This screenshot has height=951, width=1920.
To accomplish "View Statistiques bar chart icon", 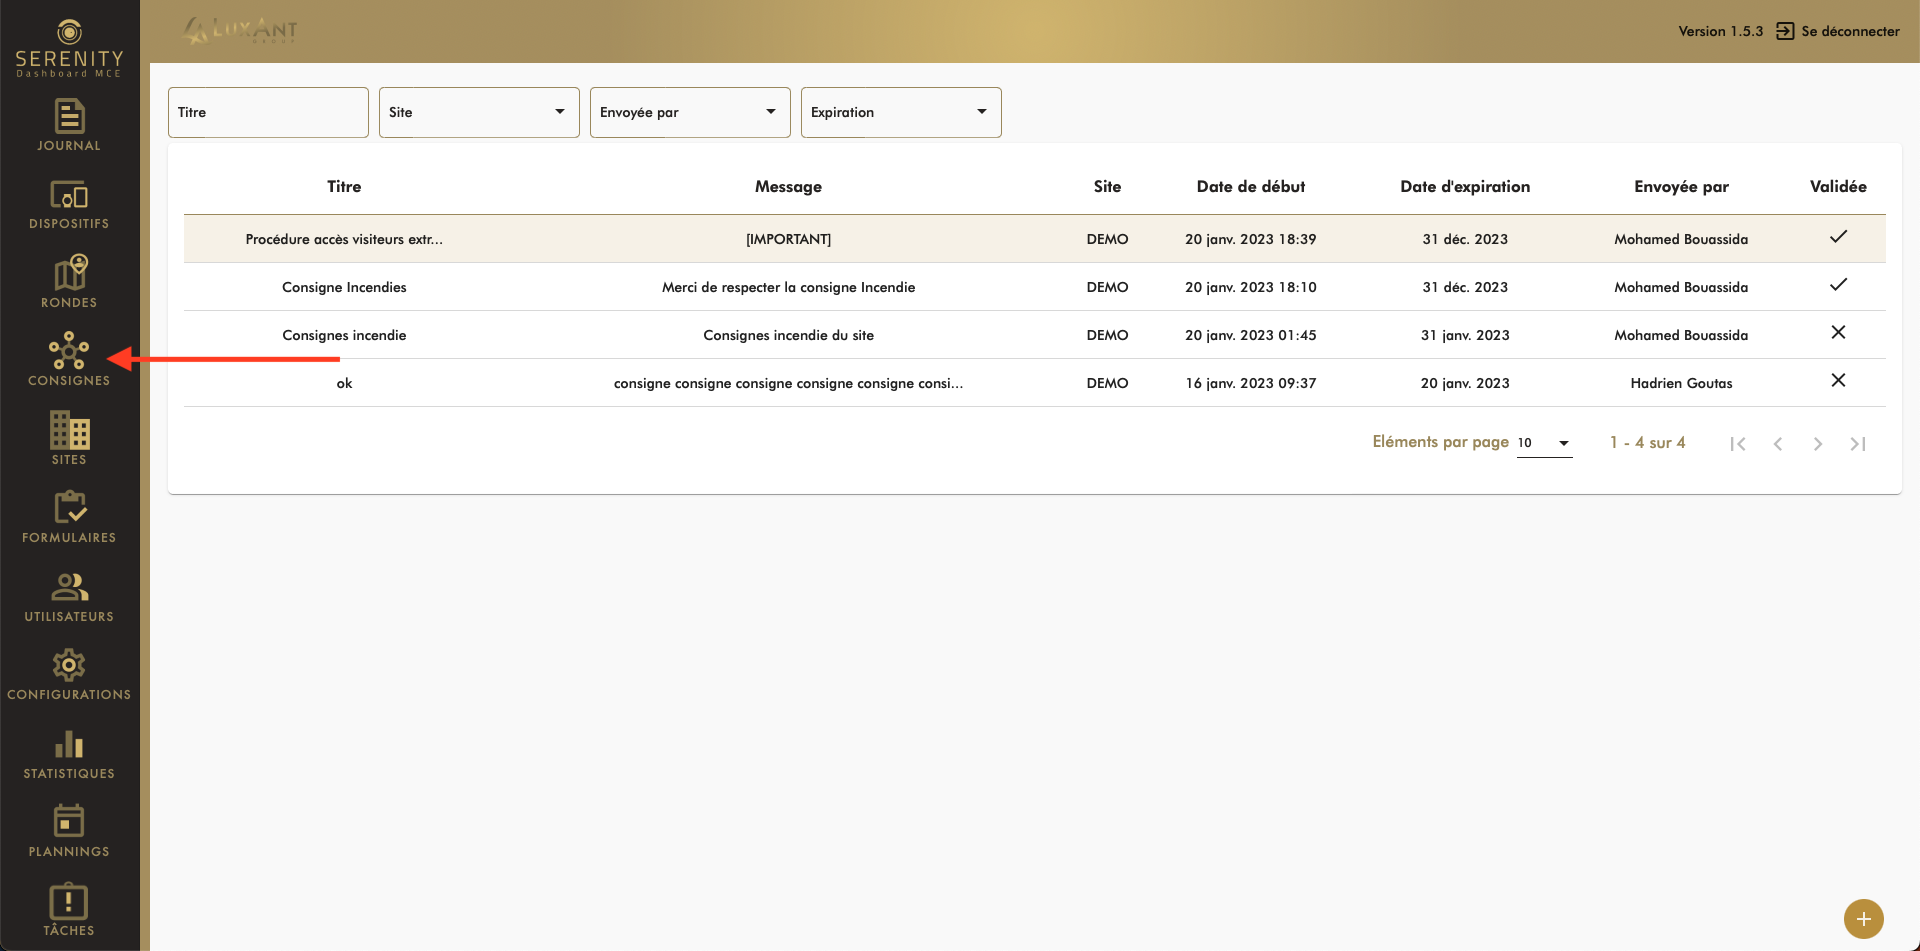I will 69,744.
